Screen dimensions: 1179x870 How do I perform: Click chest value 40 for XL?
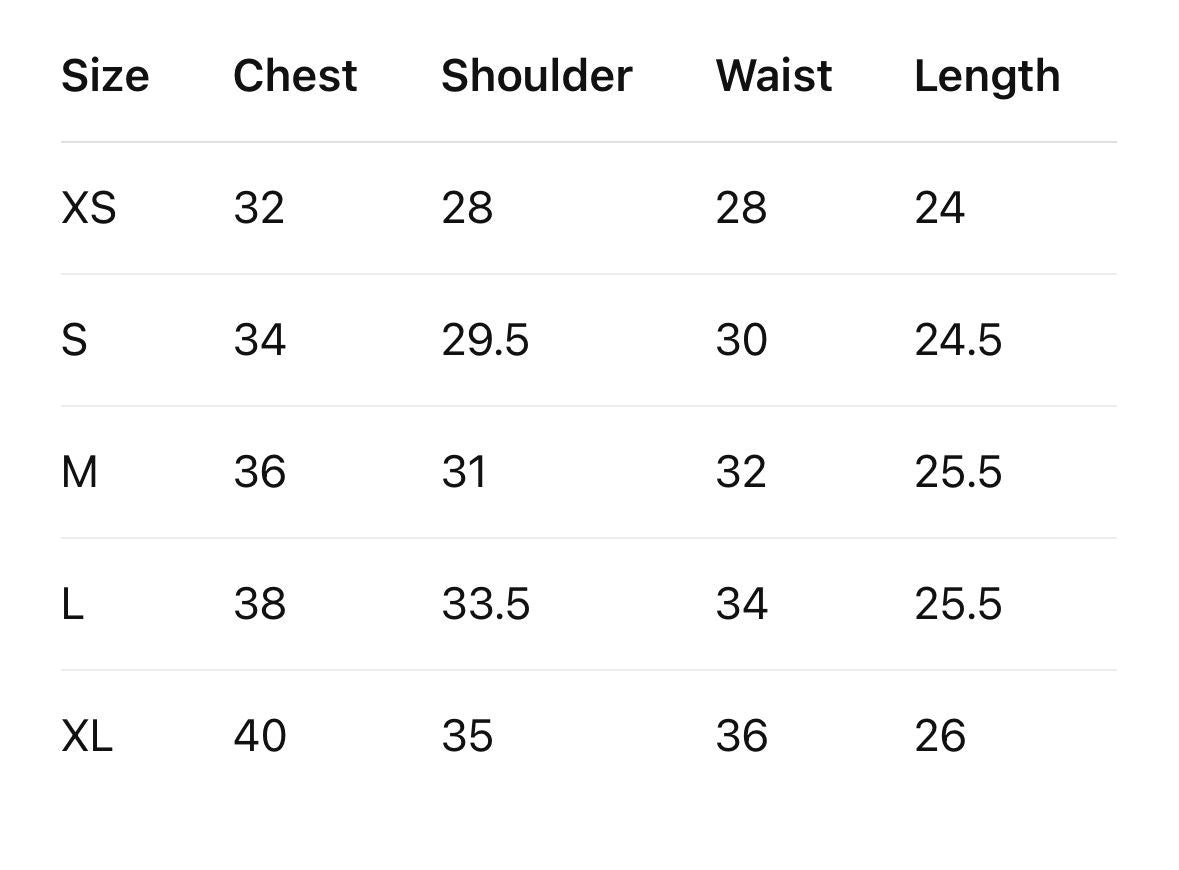tap(260, 736)
